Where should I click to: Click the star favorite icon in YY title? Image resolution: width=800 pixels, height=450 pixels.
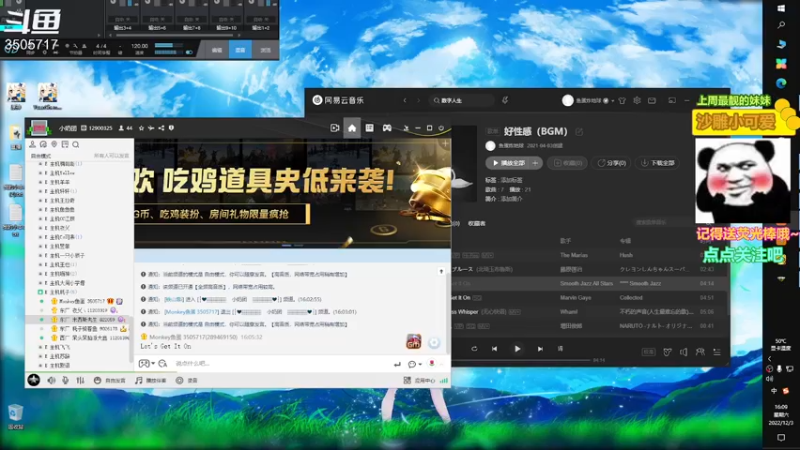coord(141,128)
